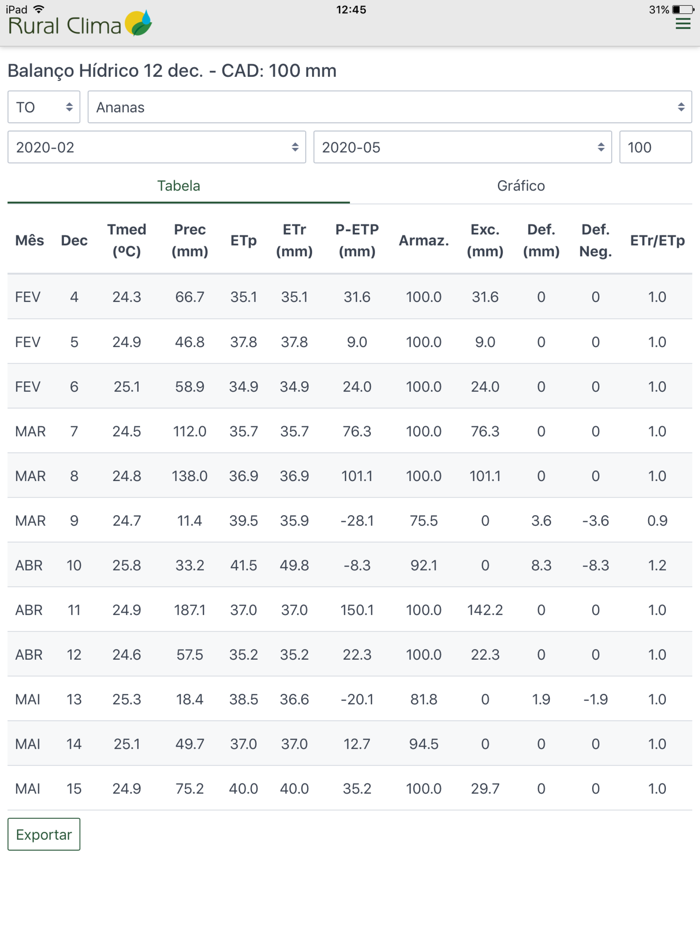This screenshot has width=700, height=934.
Task: Click the Rural Clima logo
Action: (x=80, y=25)
